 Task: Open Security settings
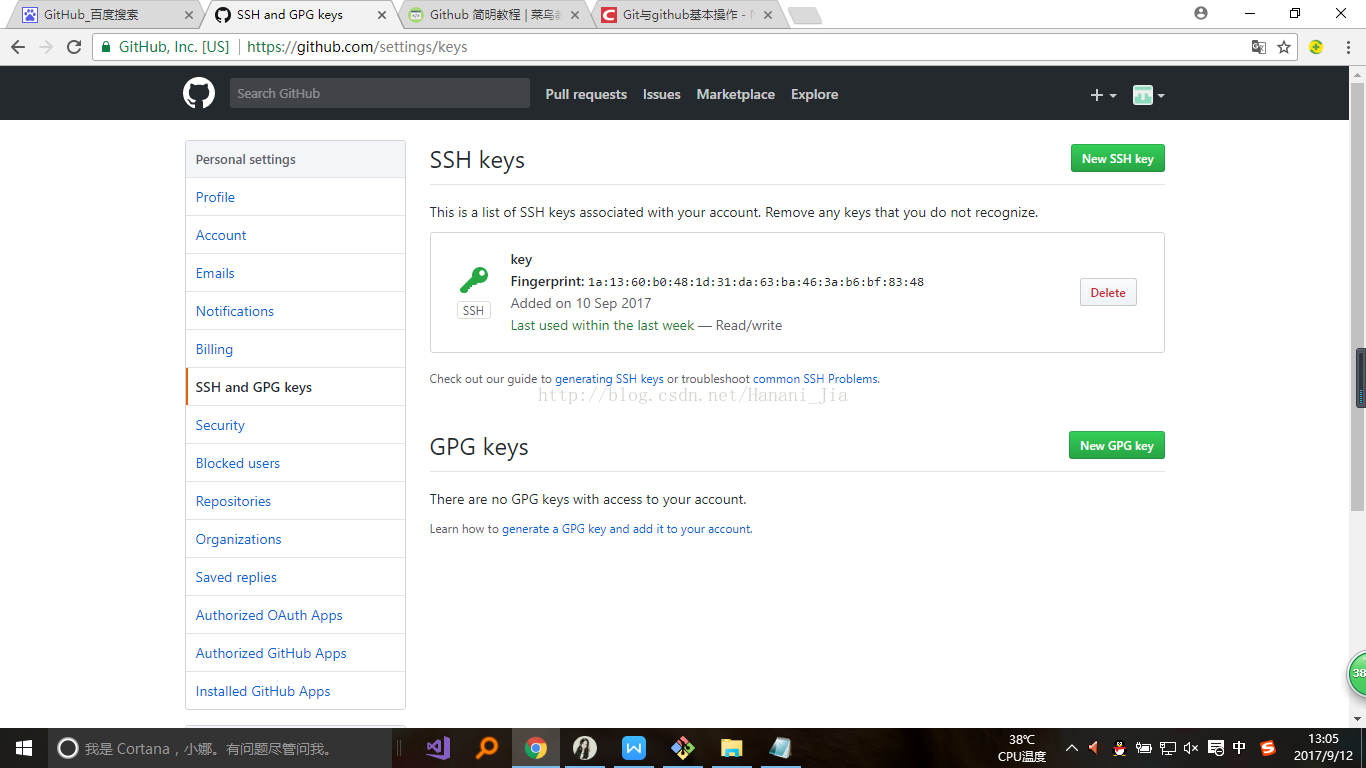(295, 425)
